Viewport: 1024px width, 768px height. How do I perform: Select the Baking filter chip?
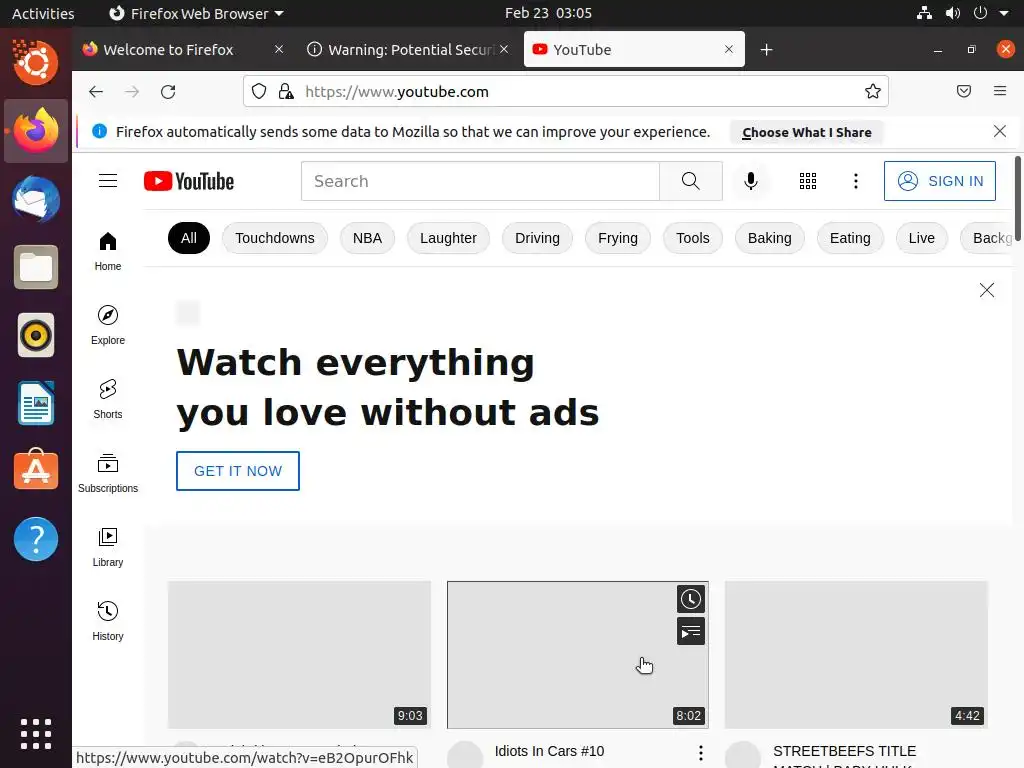click(769, 238)
